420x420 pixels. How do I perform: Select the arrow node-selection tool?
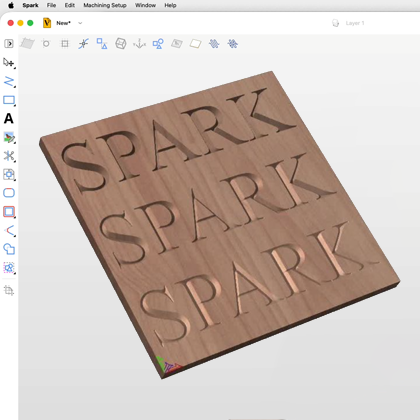9,63
